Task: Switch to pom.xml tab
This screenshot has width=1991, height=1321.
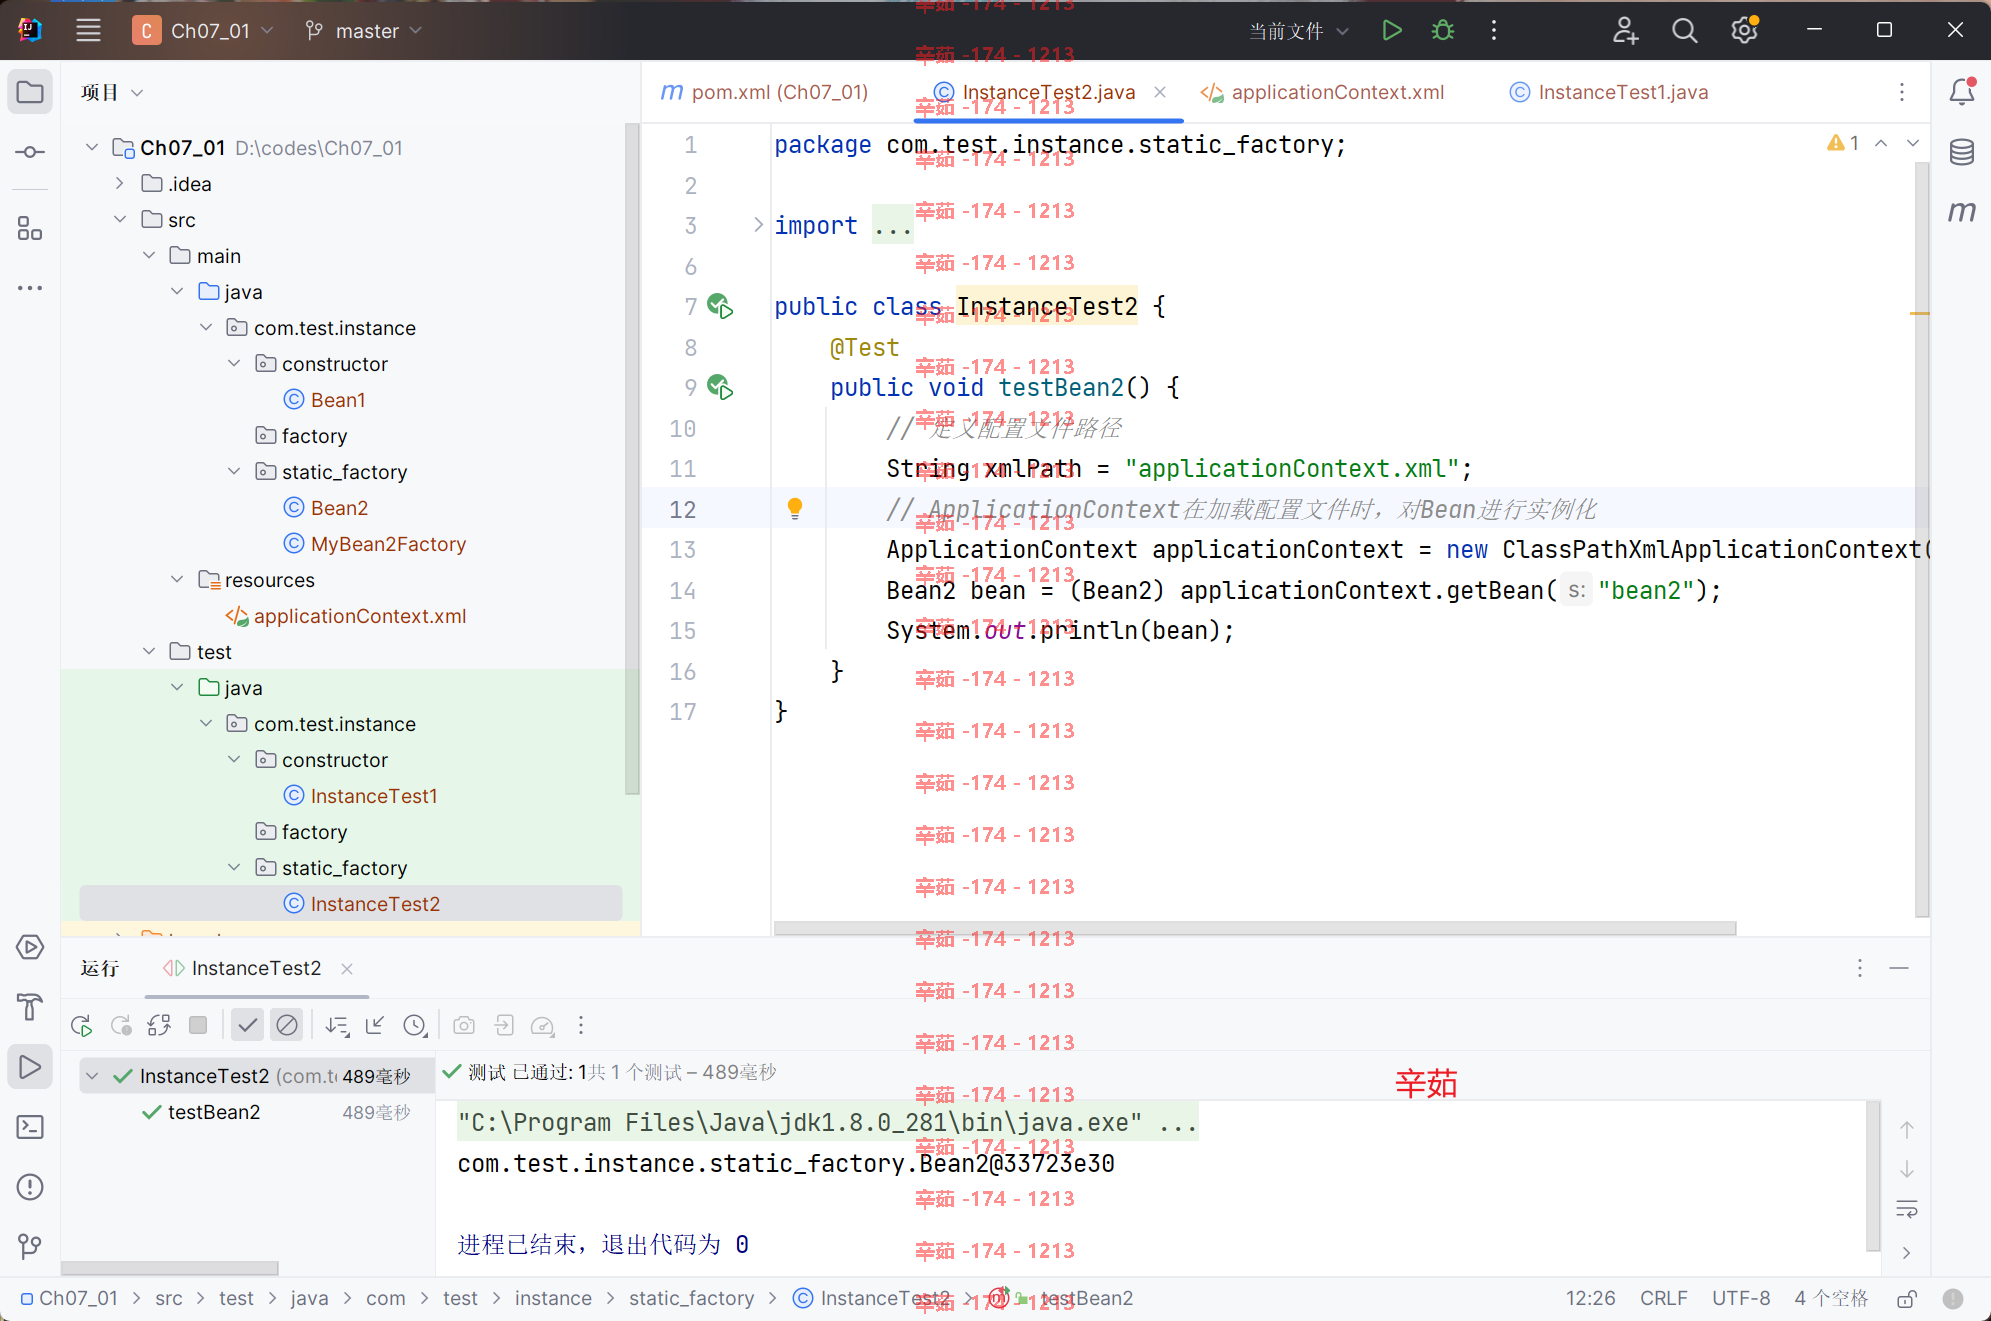Action: [x=765, y=92]
